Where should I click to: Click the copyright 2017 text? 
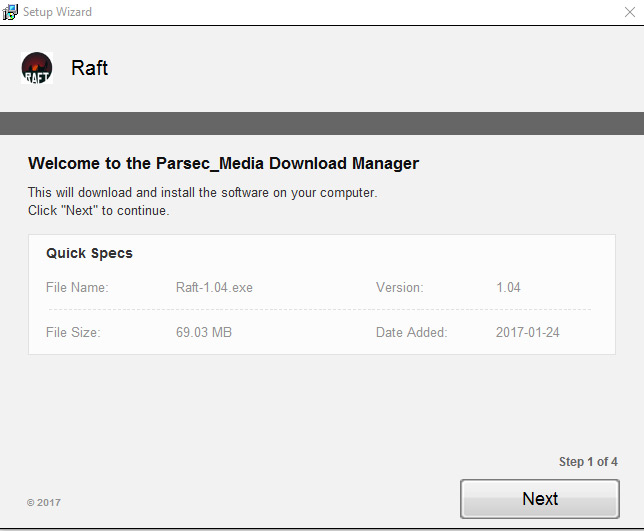(44, 502)
